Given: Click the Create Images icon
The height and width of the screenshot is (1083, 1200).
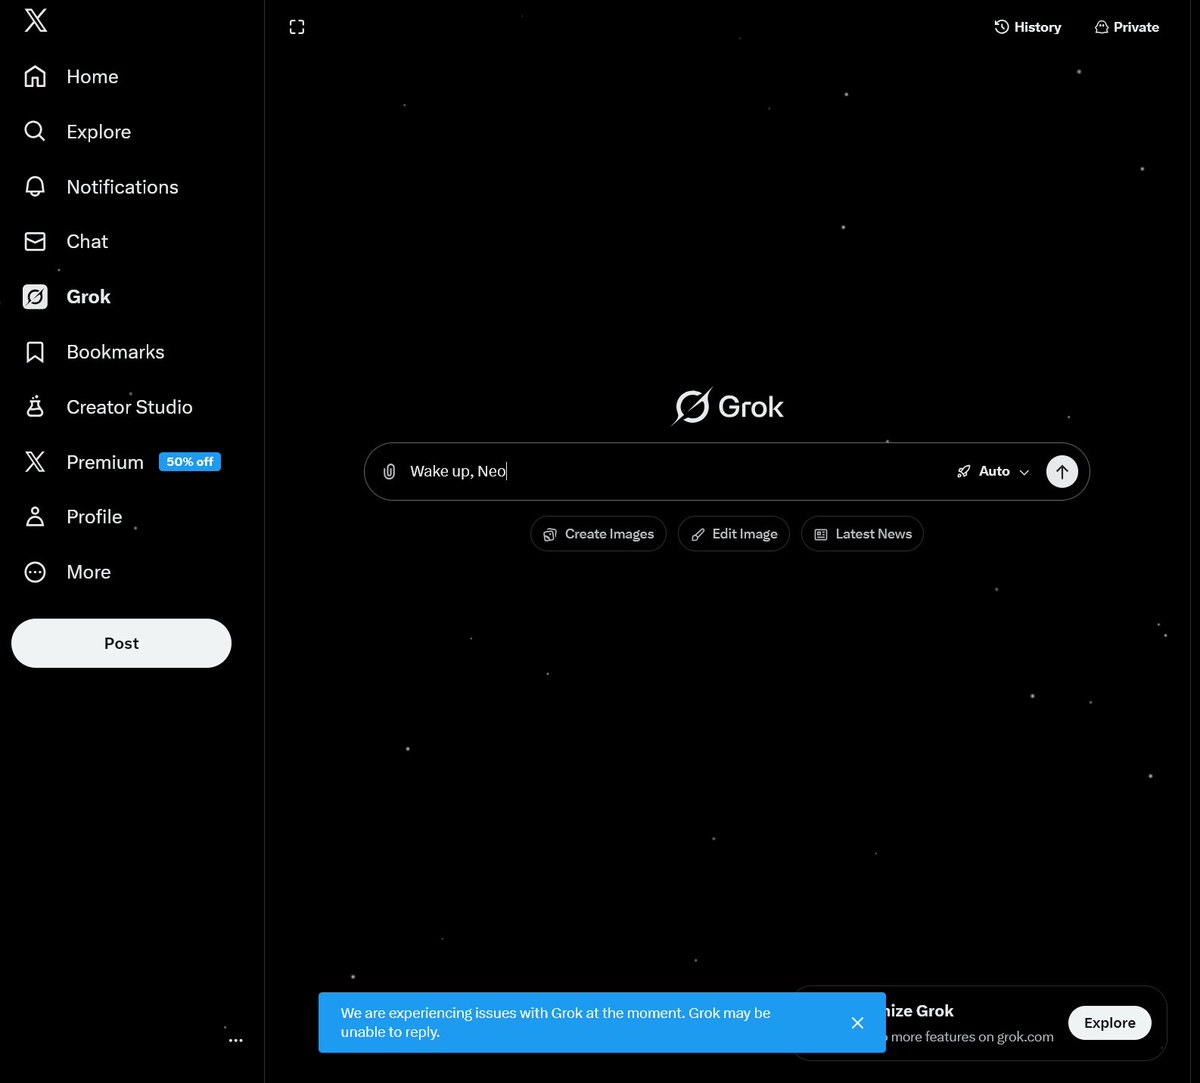Looking at the screenshot, I should click(550, 534).
